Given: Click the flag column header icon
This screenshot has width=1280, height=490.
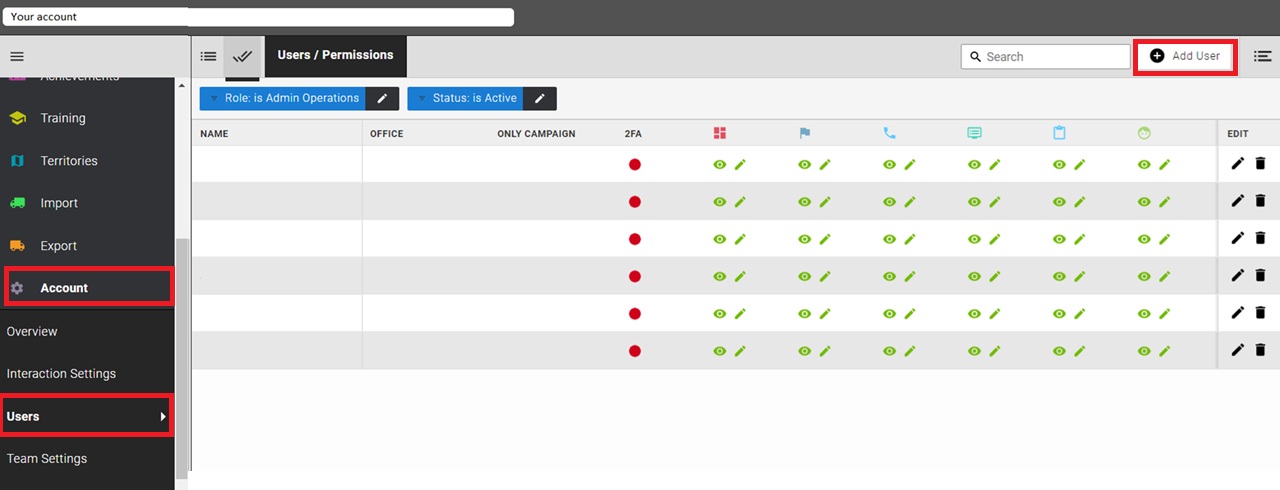Looking at the screenshot, I should click(805, 133).
